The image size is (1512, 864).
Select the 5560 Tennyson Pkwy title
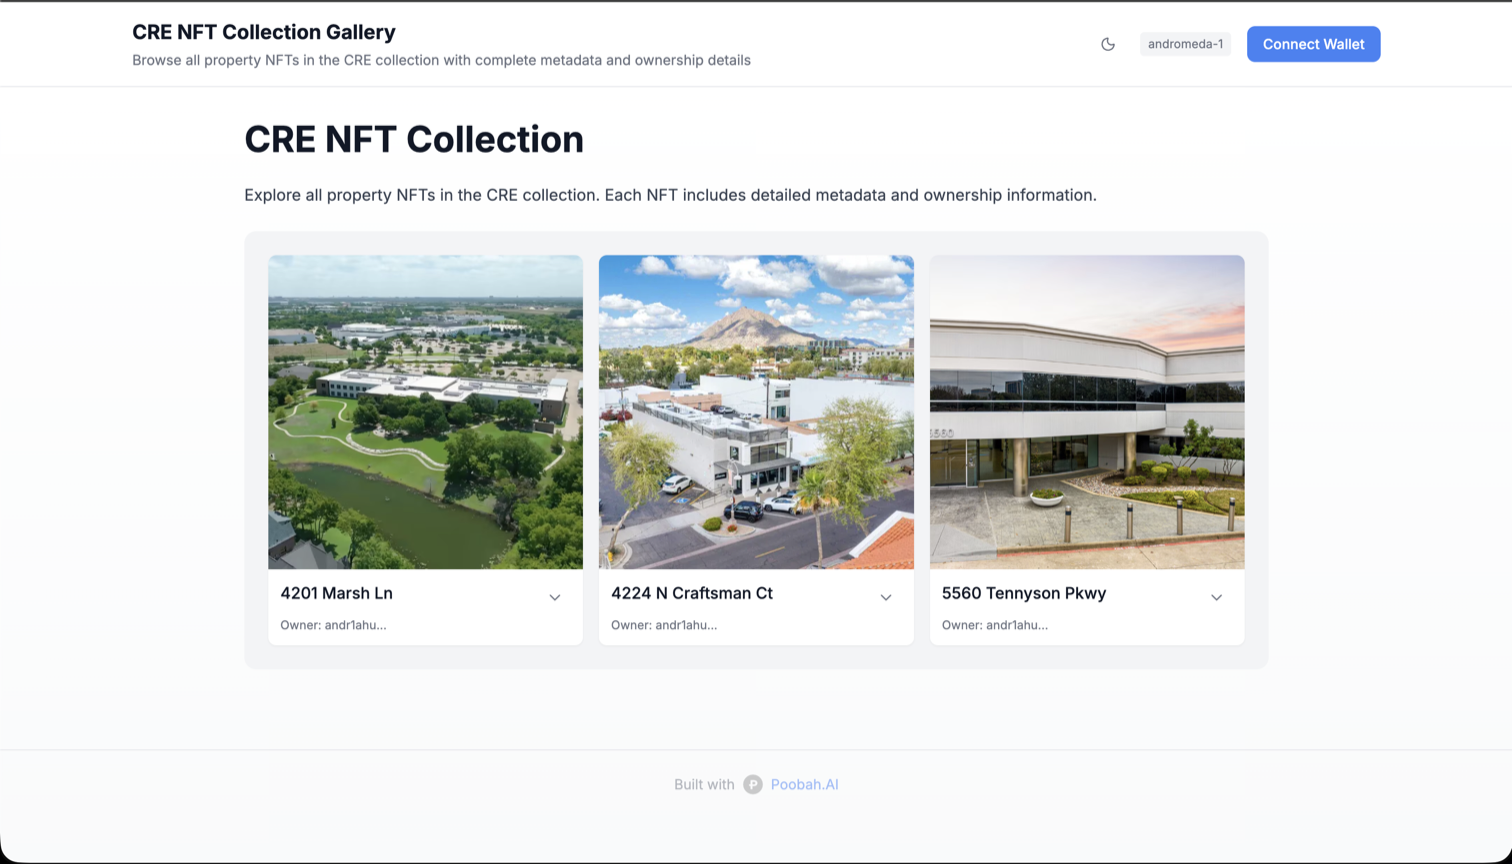pos(1023,593)
